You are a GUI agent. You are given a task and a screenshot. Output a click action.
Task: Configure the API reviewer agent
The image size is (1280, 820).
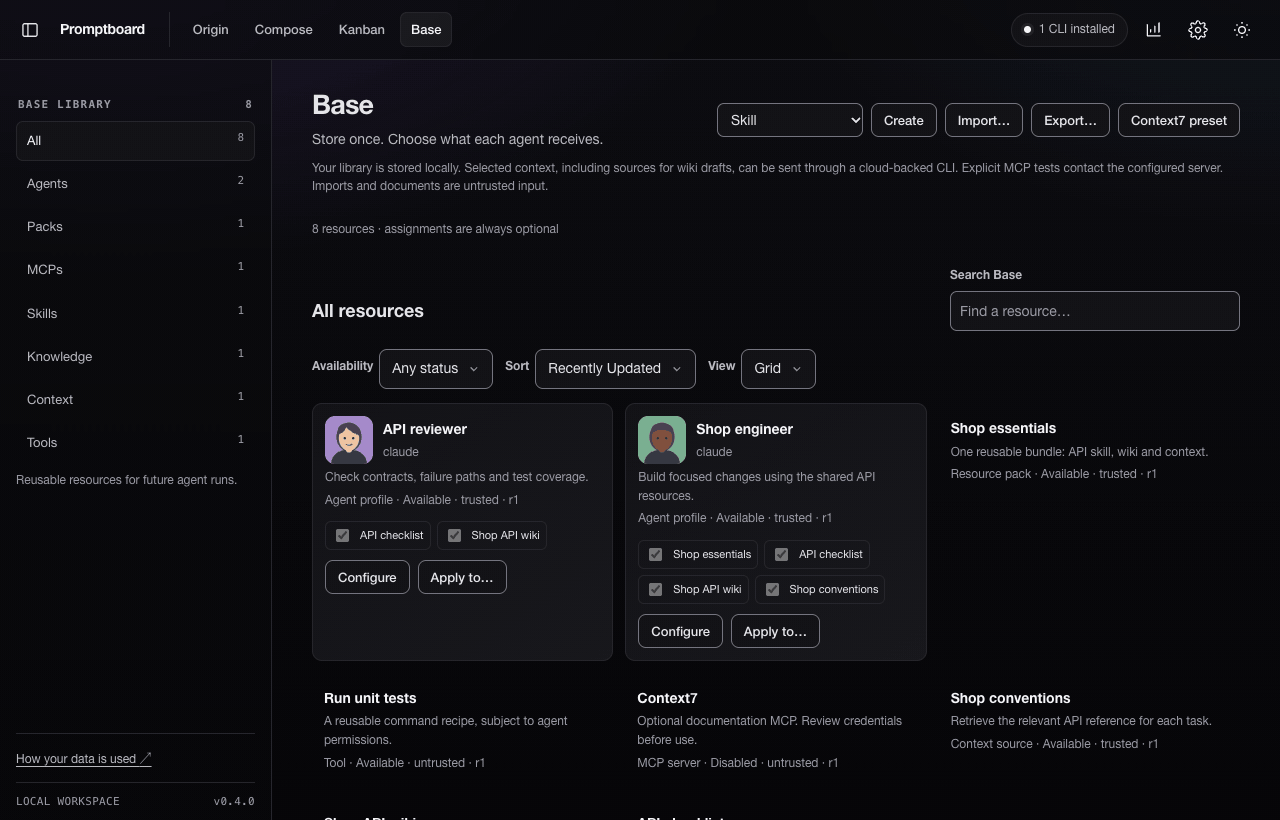367,578
